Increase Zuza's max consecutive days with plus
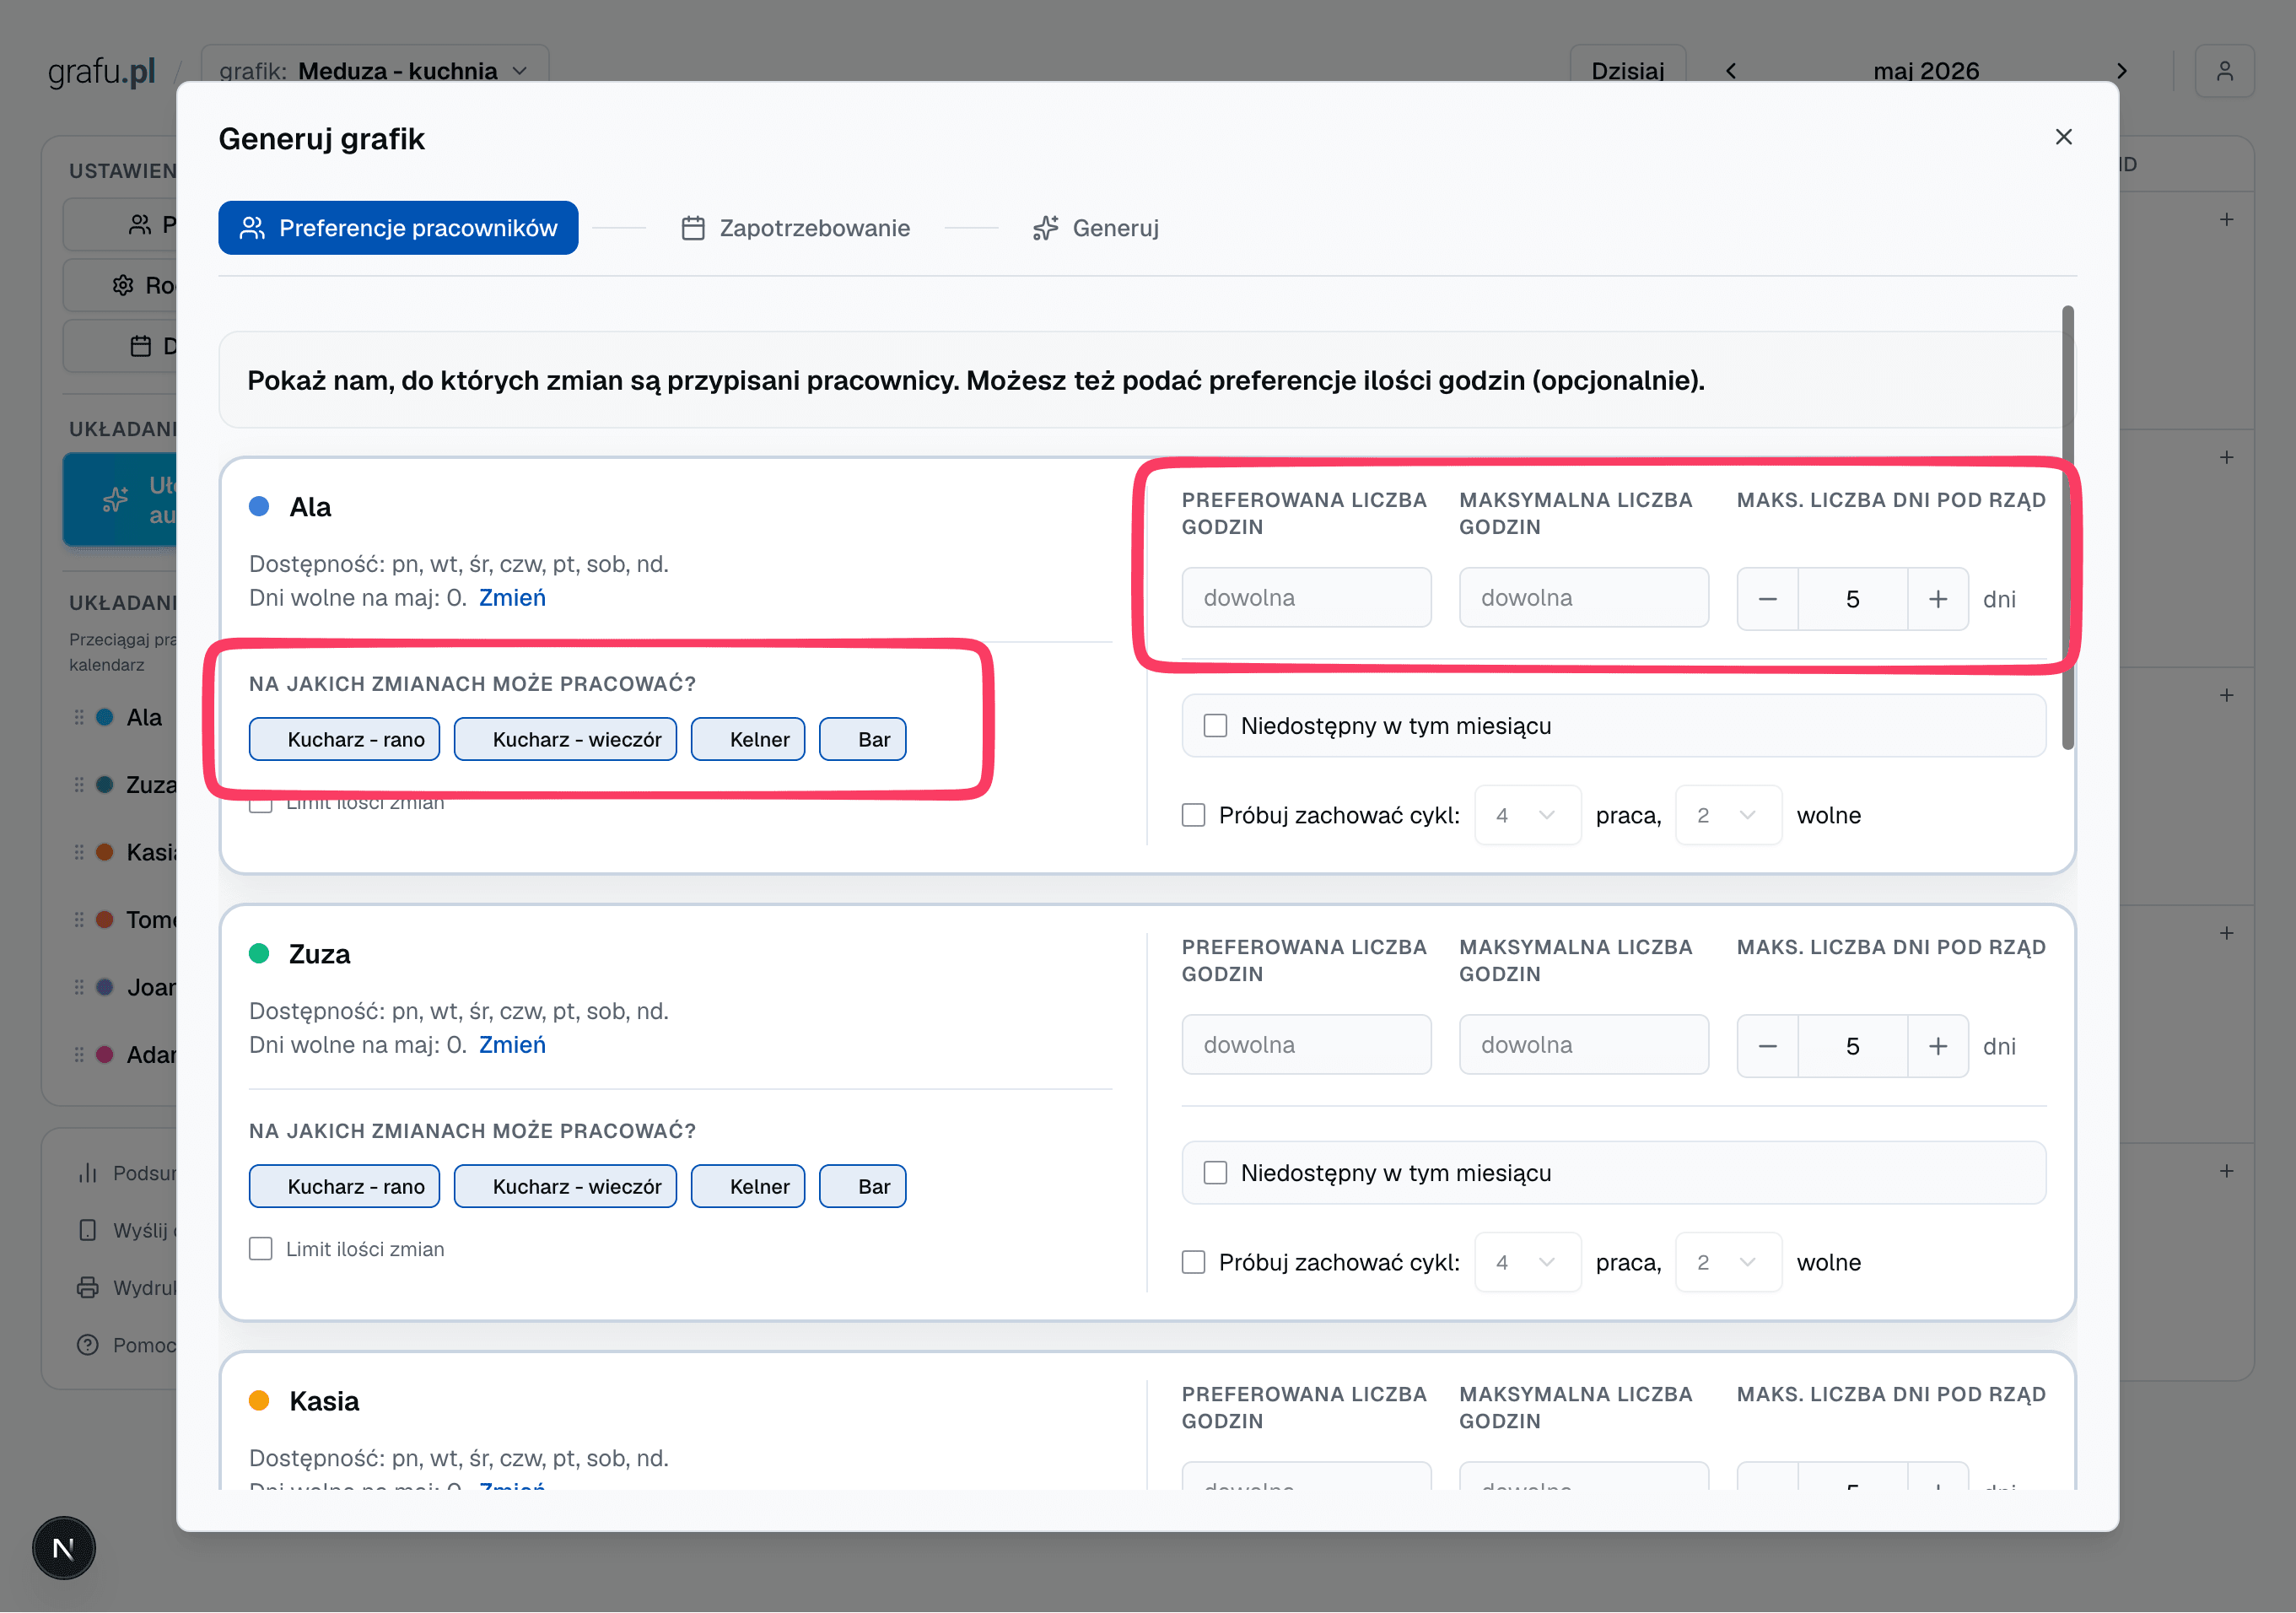2296x1613 pixels. [1937, 1045]
